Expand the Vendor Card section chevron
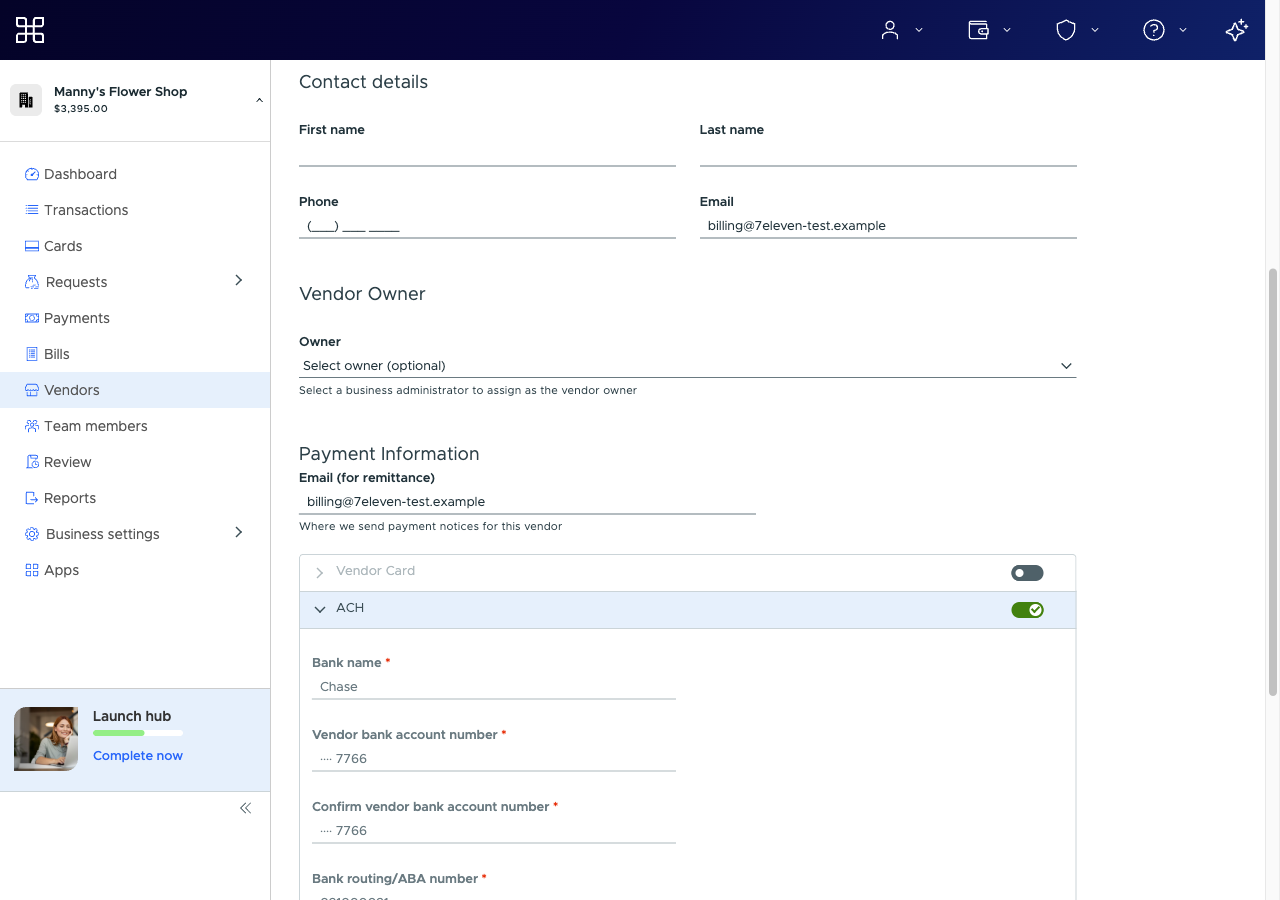The height and width of the screenshot is (900, 1280). [320, 573]
